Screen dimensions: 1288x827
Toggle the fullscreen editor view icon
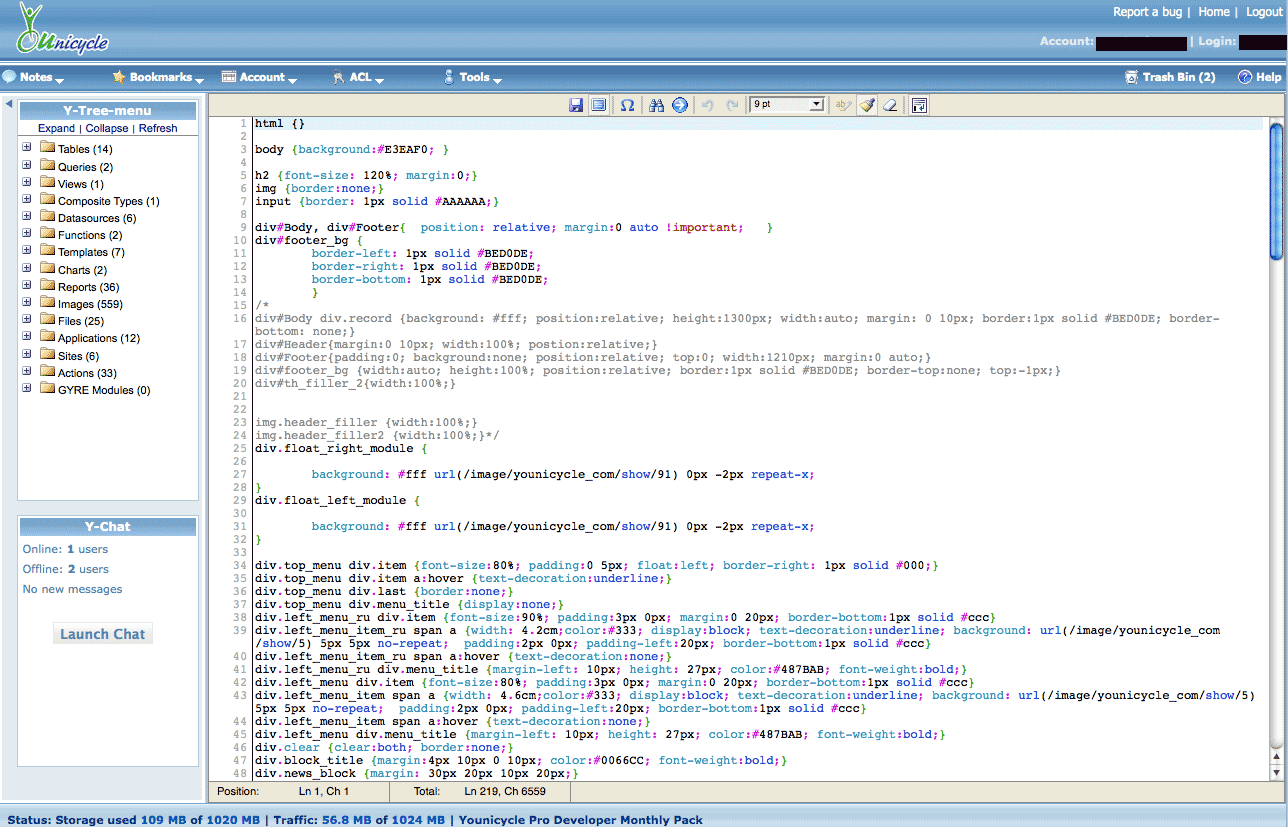point(598,105)
